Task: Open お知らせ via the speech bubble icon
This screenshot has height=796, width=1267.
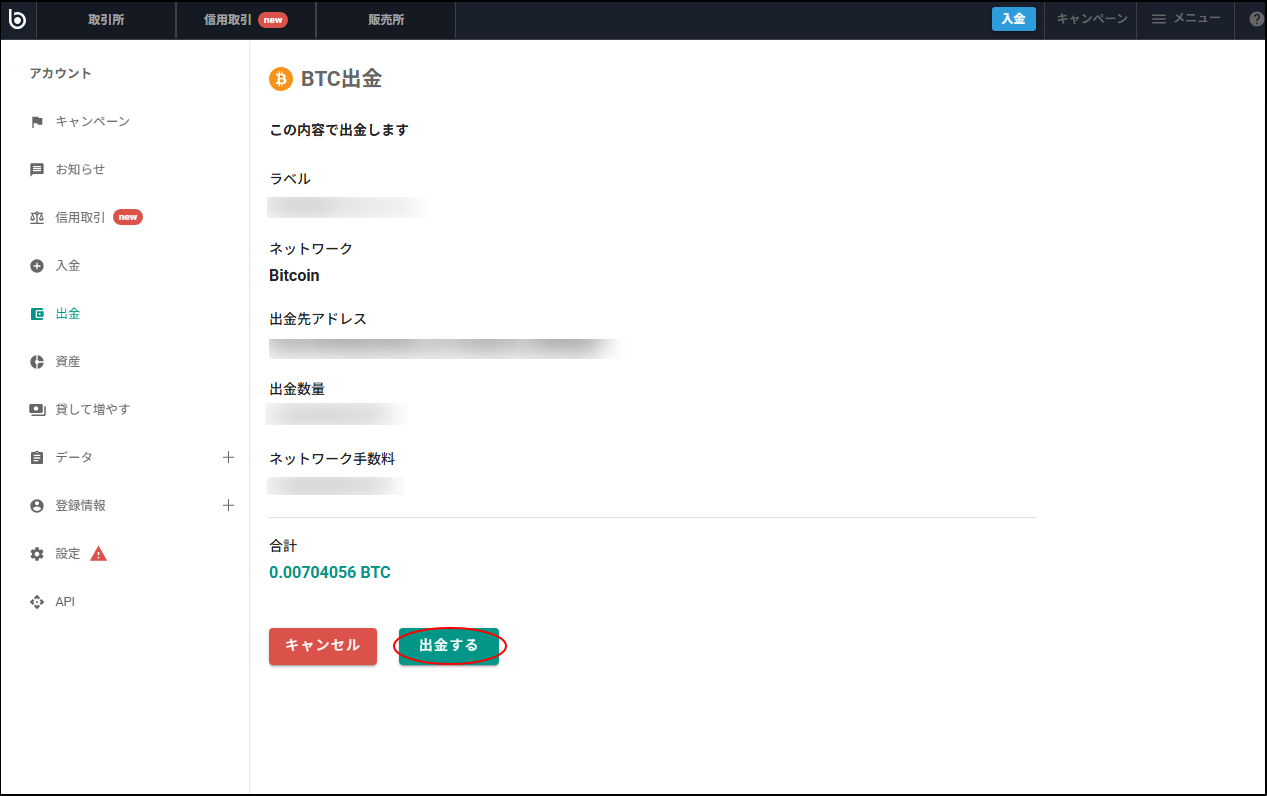Action: pyautogui.click(x=37, y=169)
